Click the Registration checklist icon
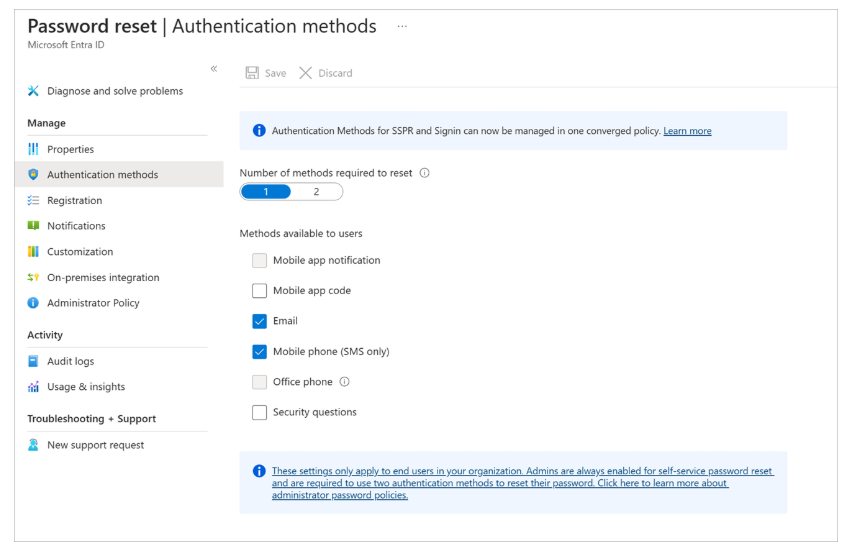857x558 pixels. (x=33, y=201)
